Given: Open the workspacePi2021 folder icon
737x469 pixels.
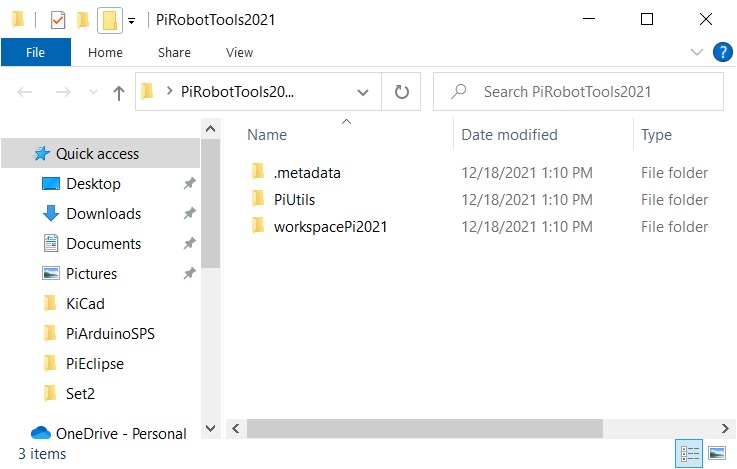Looking at the screenshot, I should 258,226.
